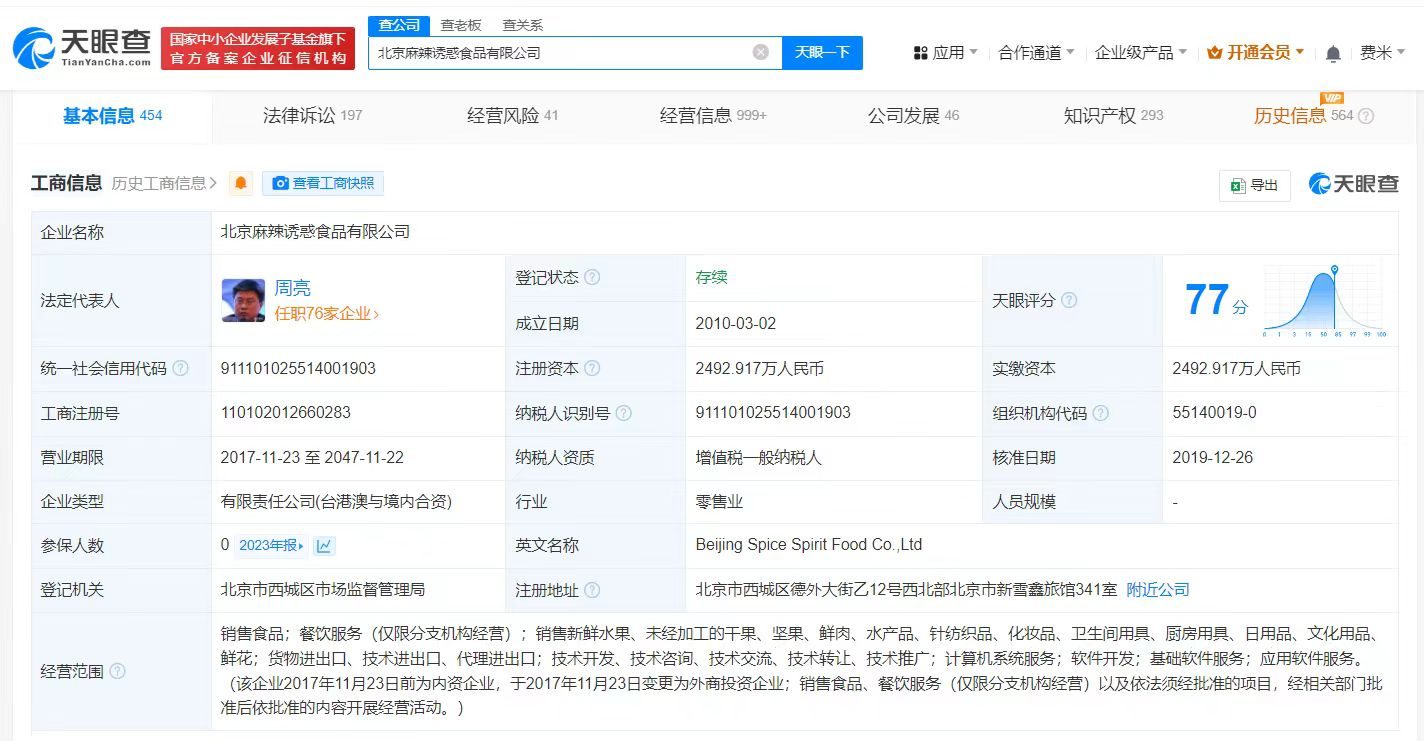Click the 天眼查 watermark logo above the table
The height and width of the screenshot is (741, 1424).
click(1352, 184)
